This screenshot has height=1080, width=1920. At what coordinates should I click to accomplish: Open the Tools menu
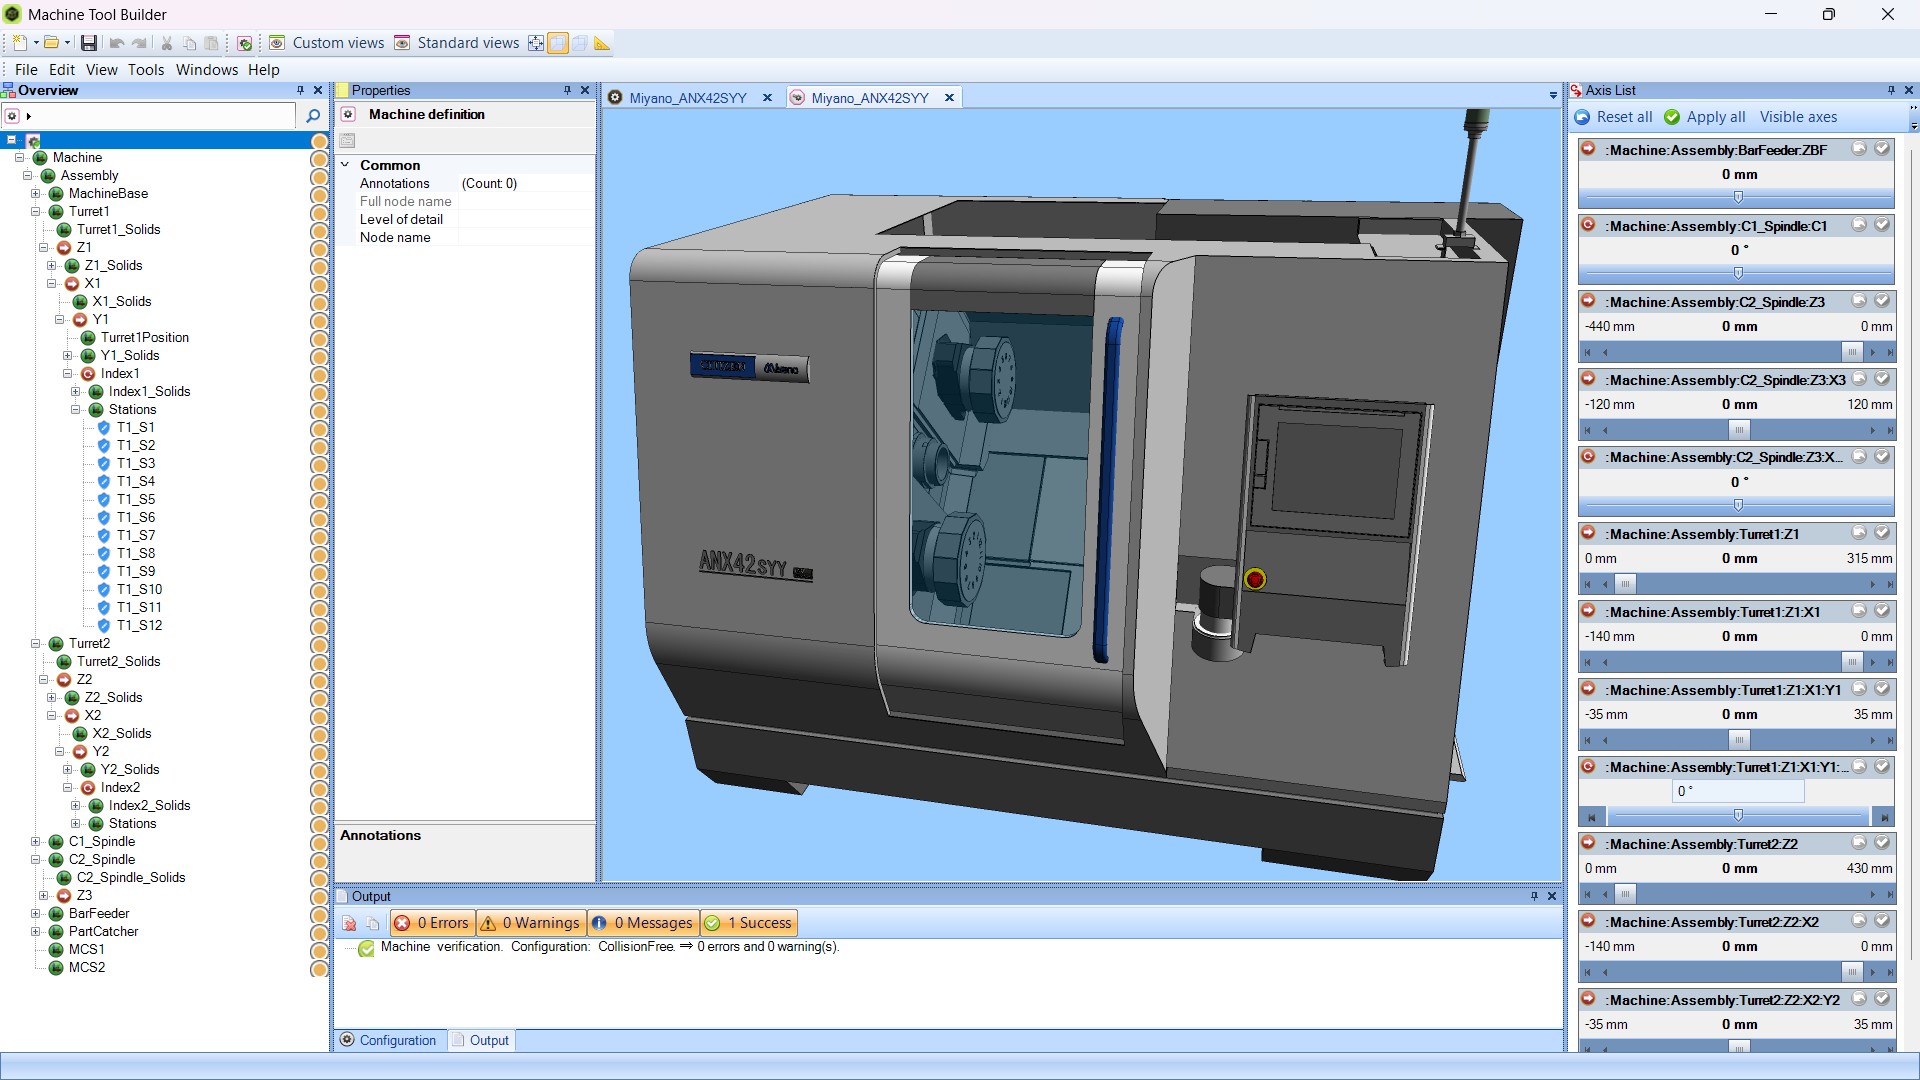pos(146,70)
